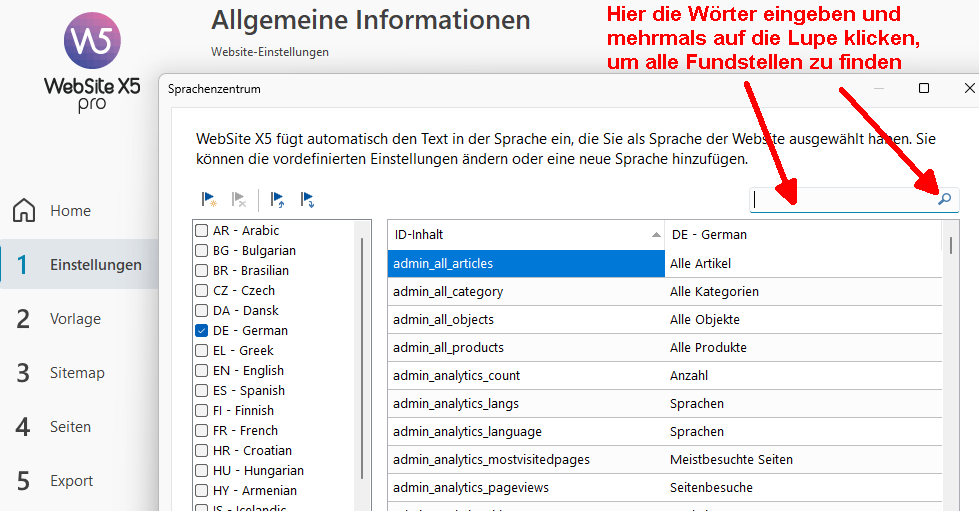Click the remove language flag icon
Screen dimensions: 979x511
239,200
